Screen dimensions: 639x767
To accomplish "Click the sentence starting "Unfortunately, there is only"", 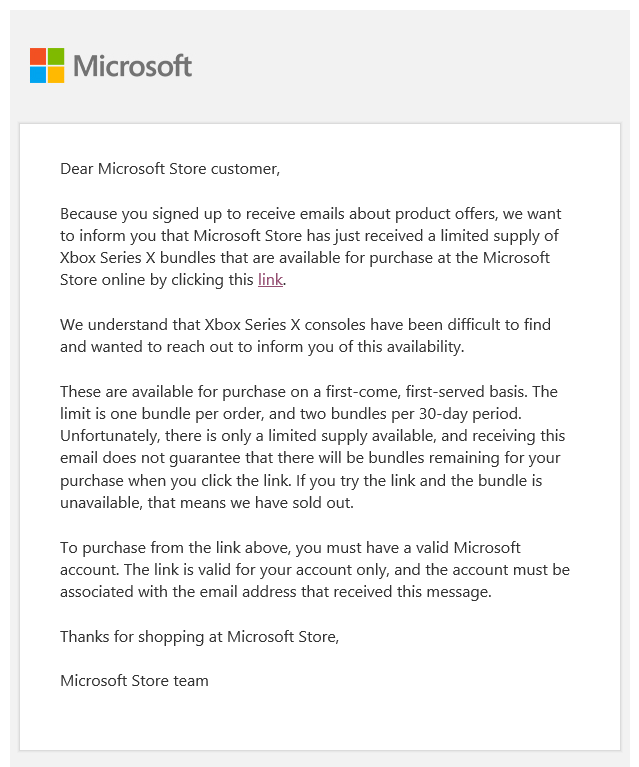I will (313, 458).
